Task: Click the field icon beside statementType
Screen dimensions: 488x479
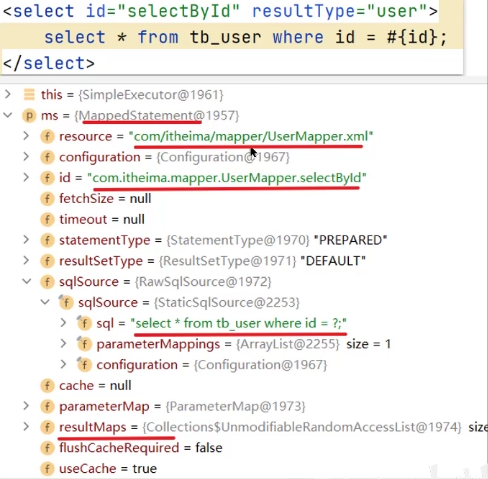Action: (x=47, y=240)
